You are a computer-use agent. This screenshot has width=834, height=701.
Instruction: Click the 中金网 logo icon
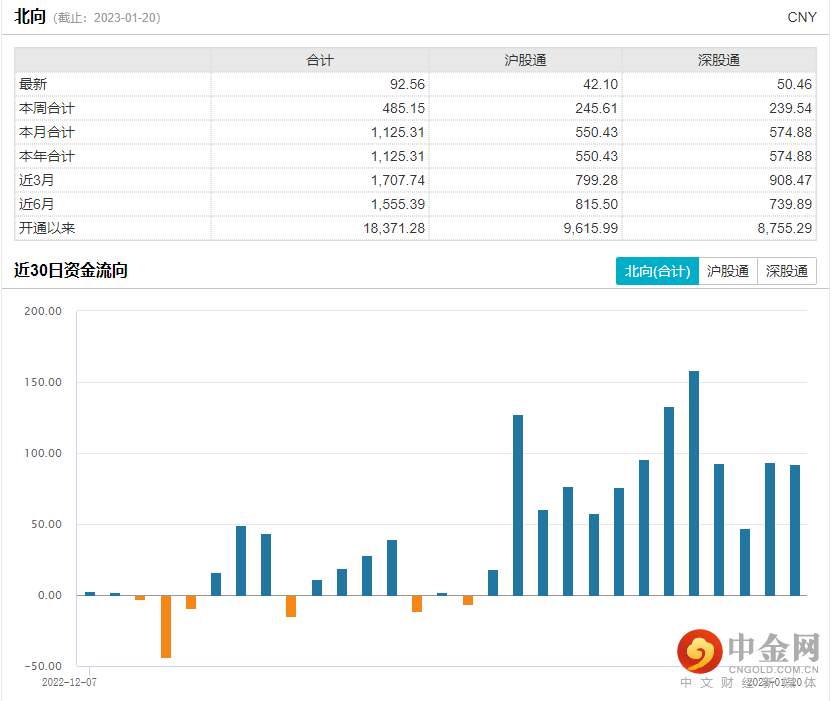click(x=700, y=652)
